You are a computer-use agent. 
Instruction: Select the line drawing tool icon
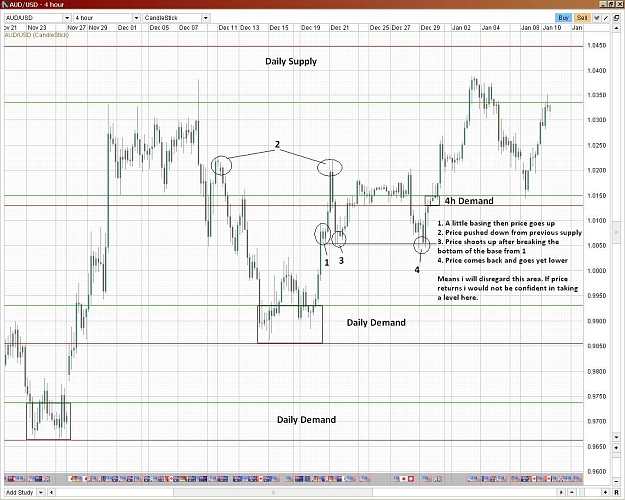[606, 18]
